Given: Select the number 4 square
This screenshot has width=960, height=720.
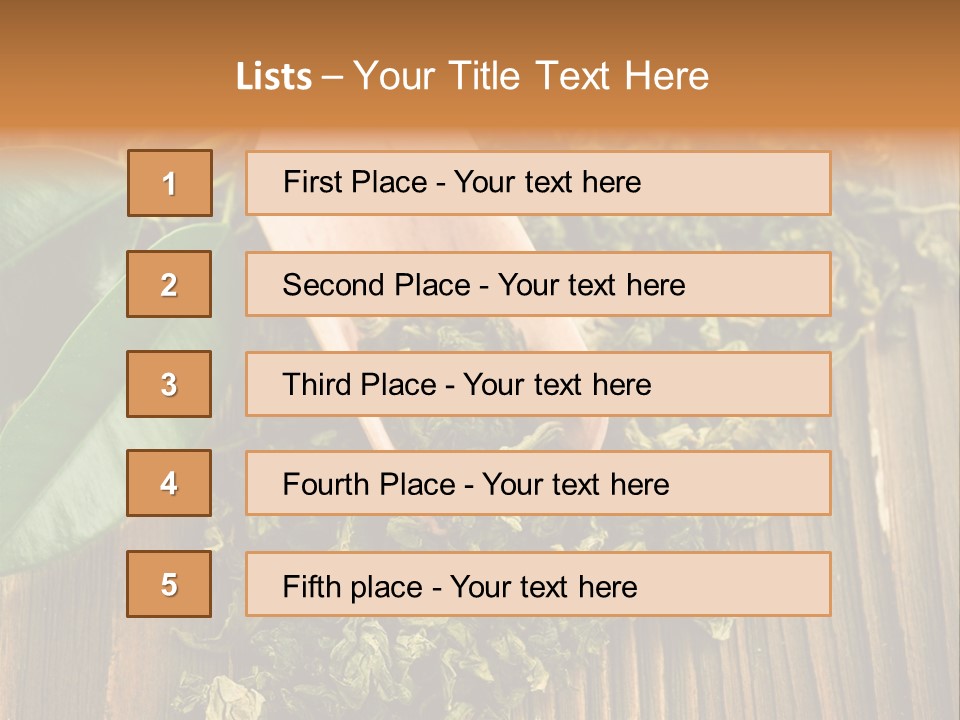Looking at the screenshot, I should (x=169, y=483).
